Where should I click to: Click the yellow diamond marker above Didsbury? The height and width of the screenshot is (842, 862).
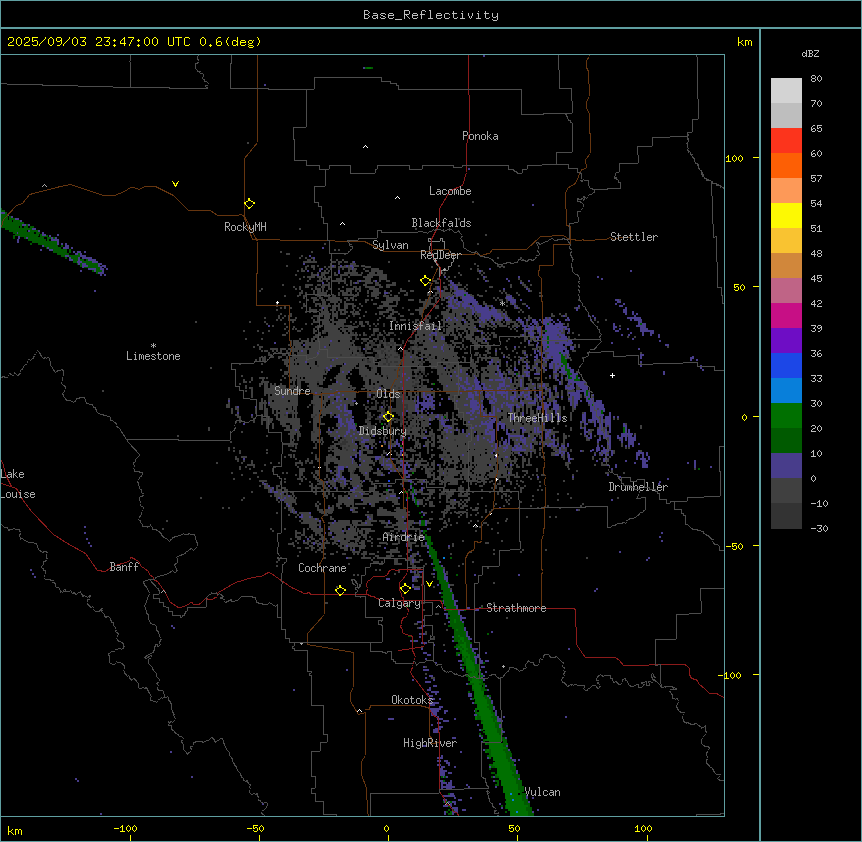(388, 417)
